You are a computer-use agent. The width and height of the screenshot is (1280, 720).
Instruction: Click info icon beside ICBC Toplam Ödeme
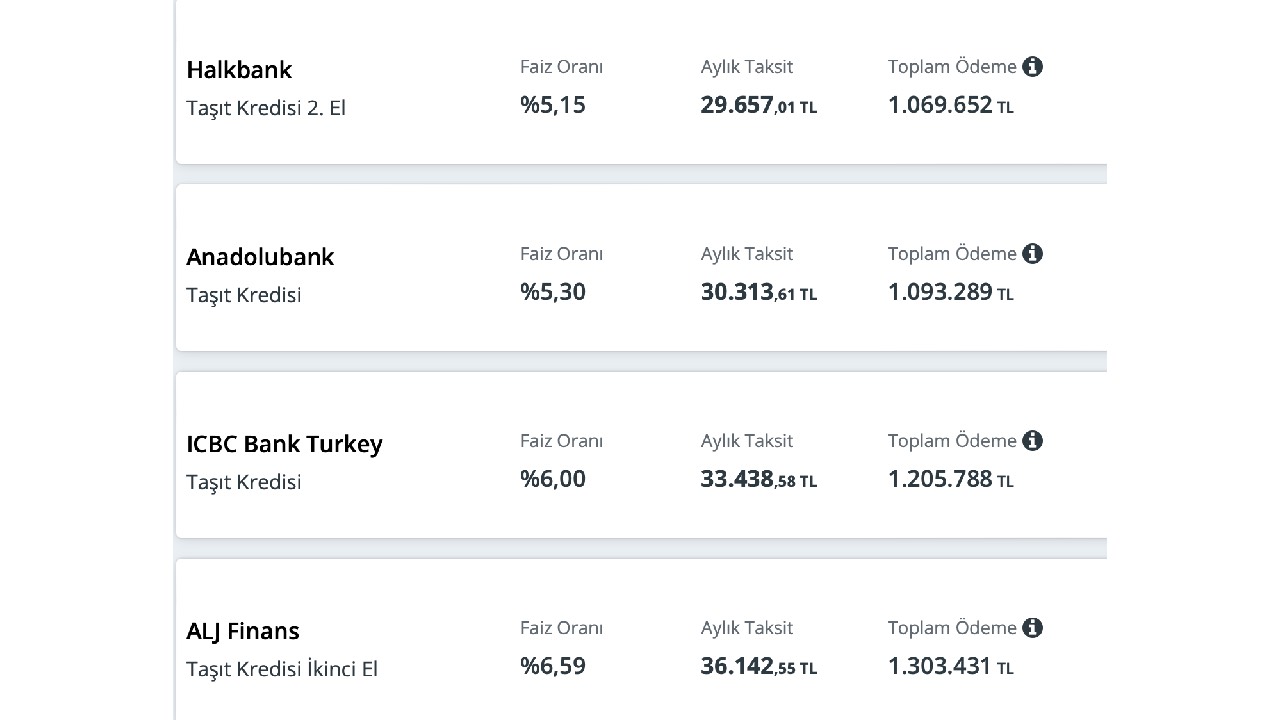1033,441
